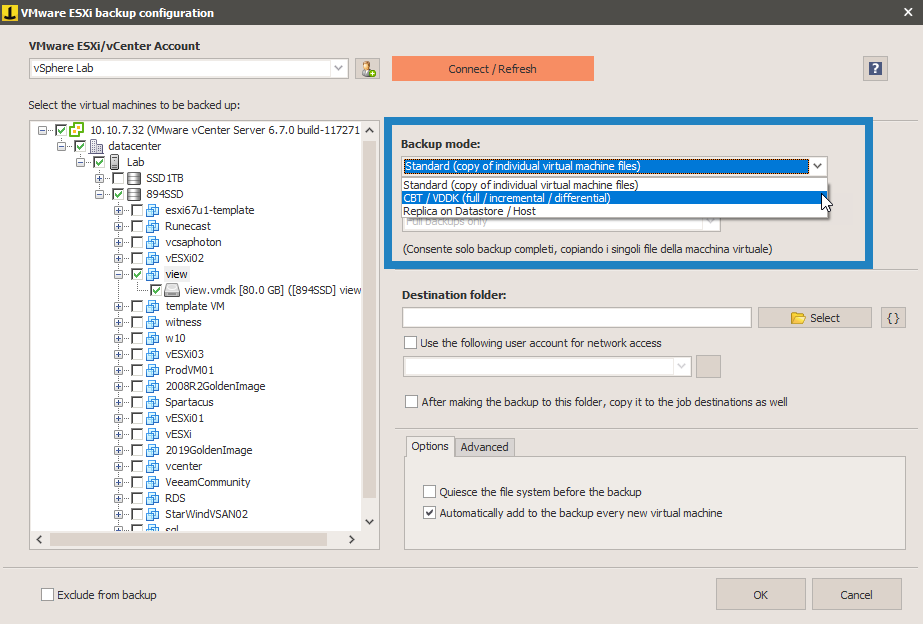Close the backup configuration dialog
This screenshot has height=624, width=923.
tap(908, 12)
